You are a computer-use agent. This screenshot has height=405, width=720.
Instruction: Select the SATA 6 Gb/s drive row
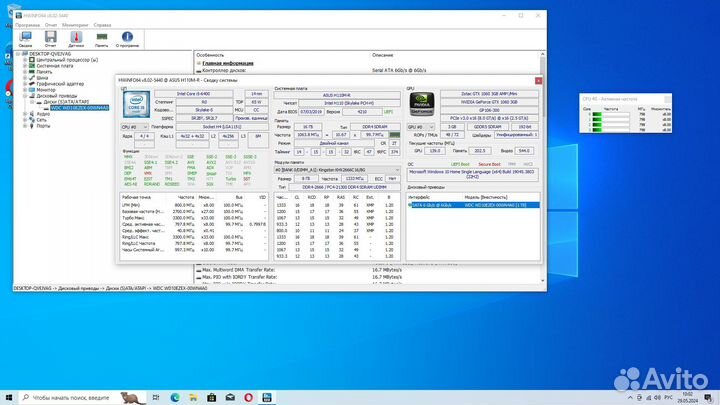coord(473,205)
